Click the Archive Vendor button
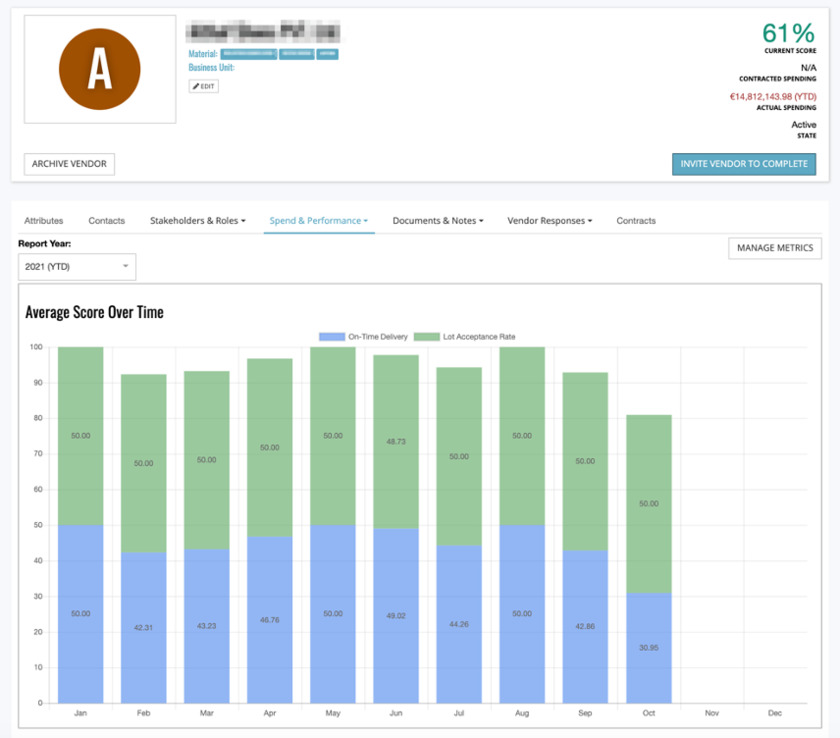The width and height of the screenshot is (840, 738). [69, 164]
